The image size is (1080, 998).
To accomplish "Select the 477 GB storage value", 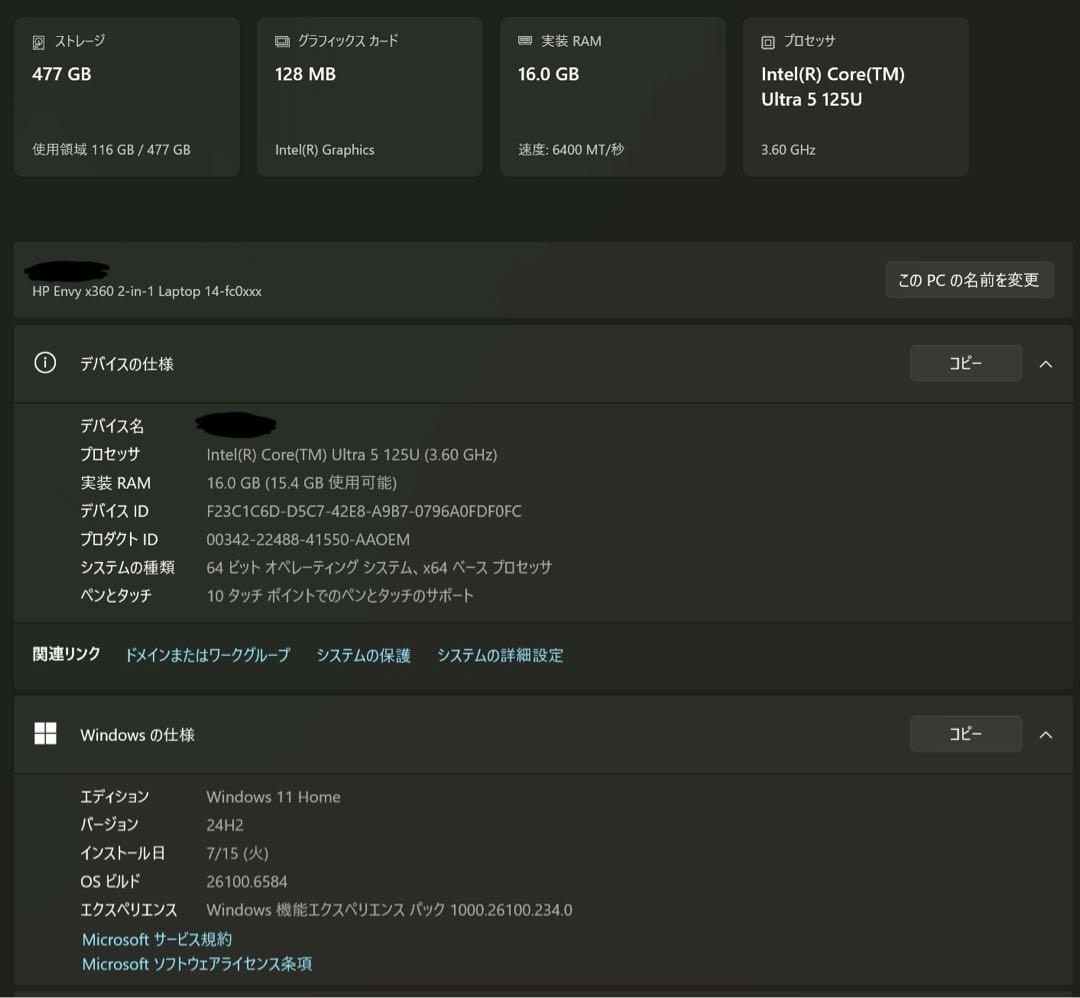I will pos(62,74).
